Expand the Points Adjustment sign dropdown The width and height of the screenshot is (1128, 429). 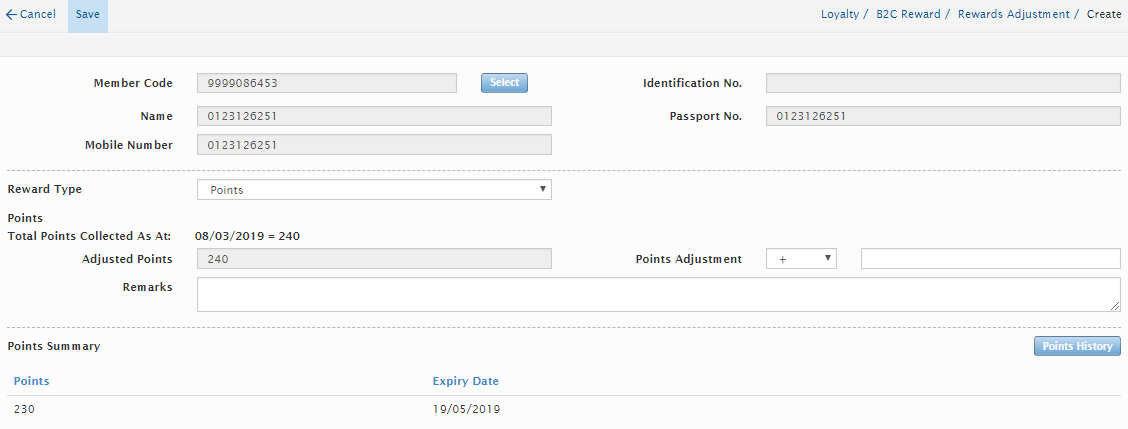(x=800, y=259)
